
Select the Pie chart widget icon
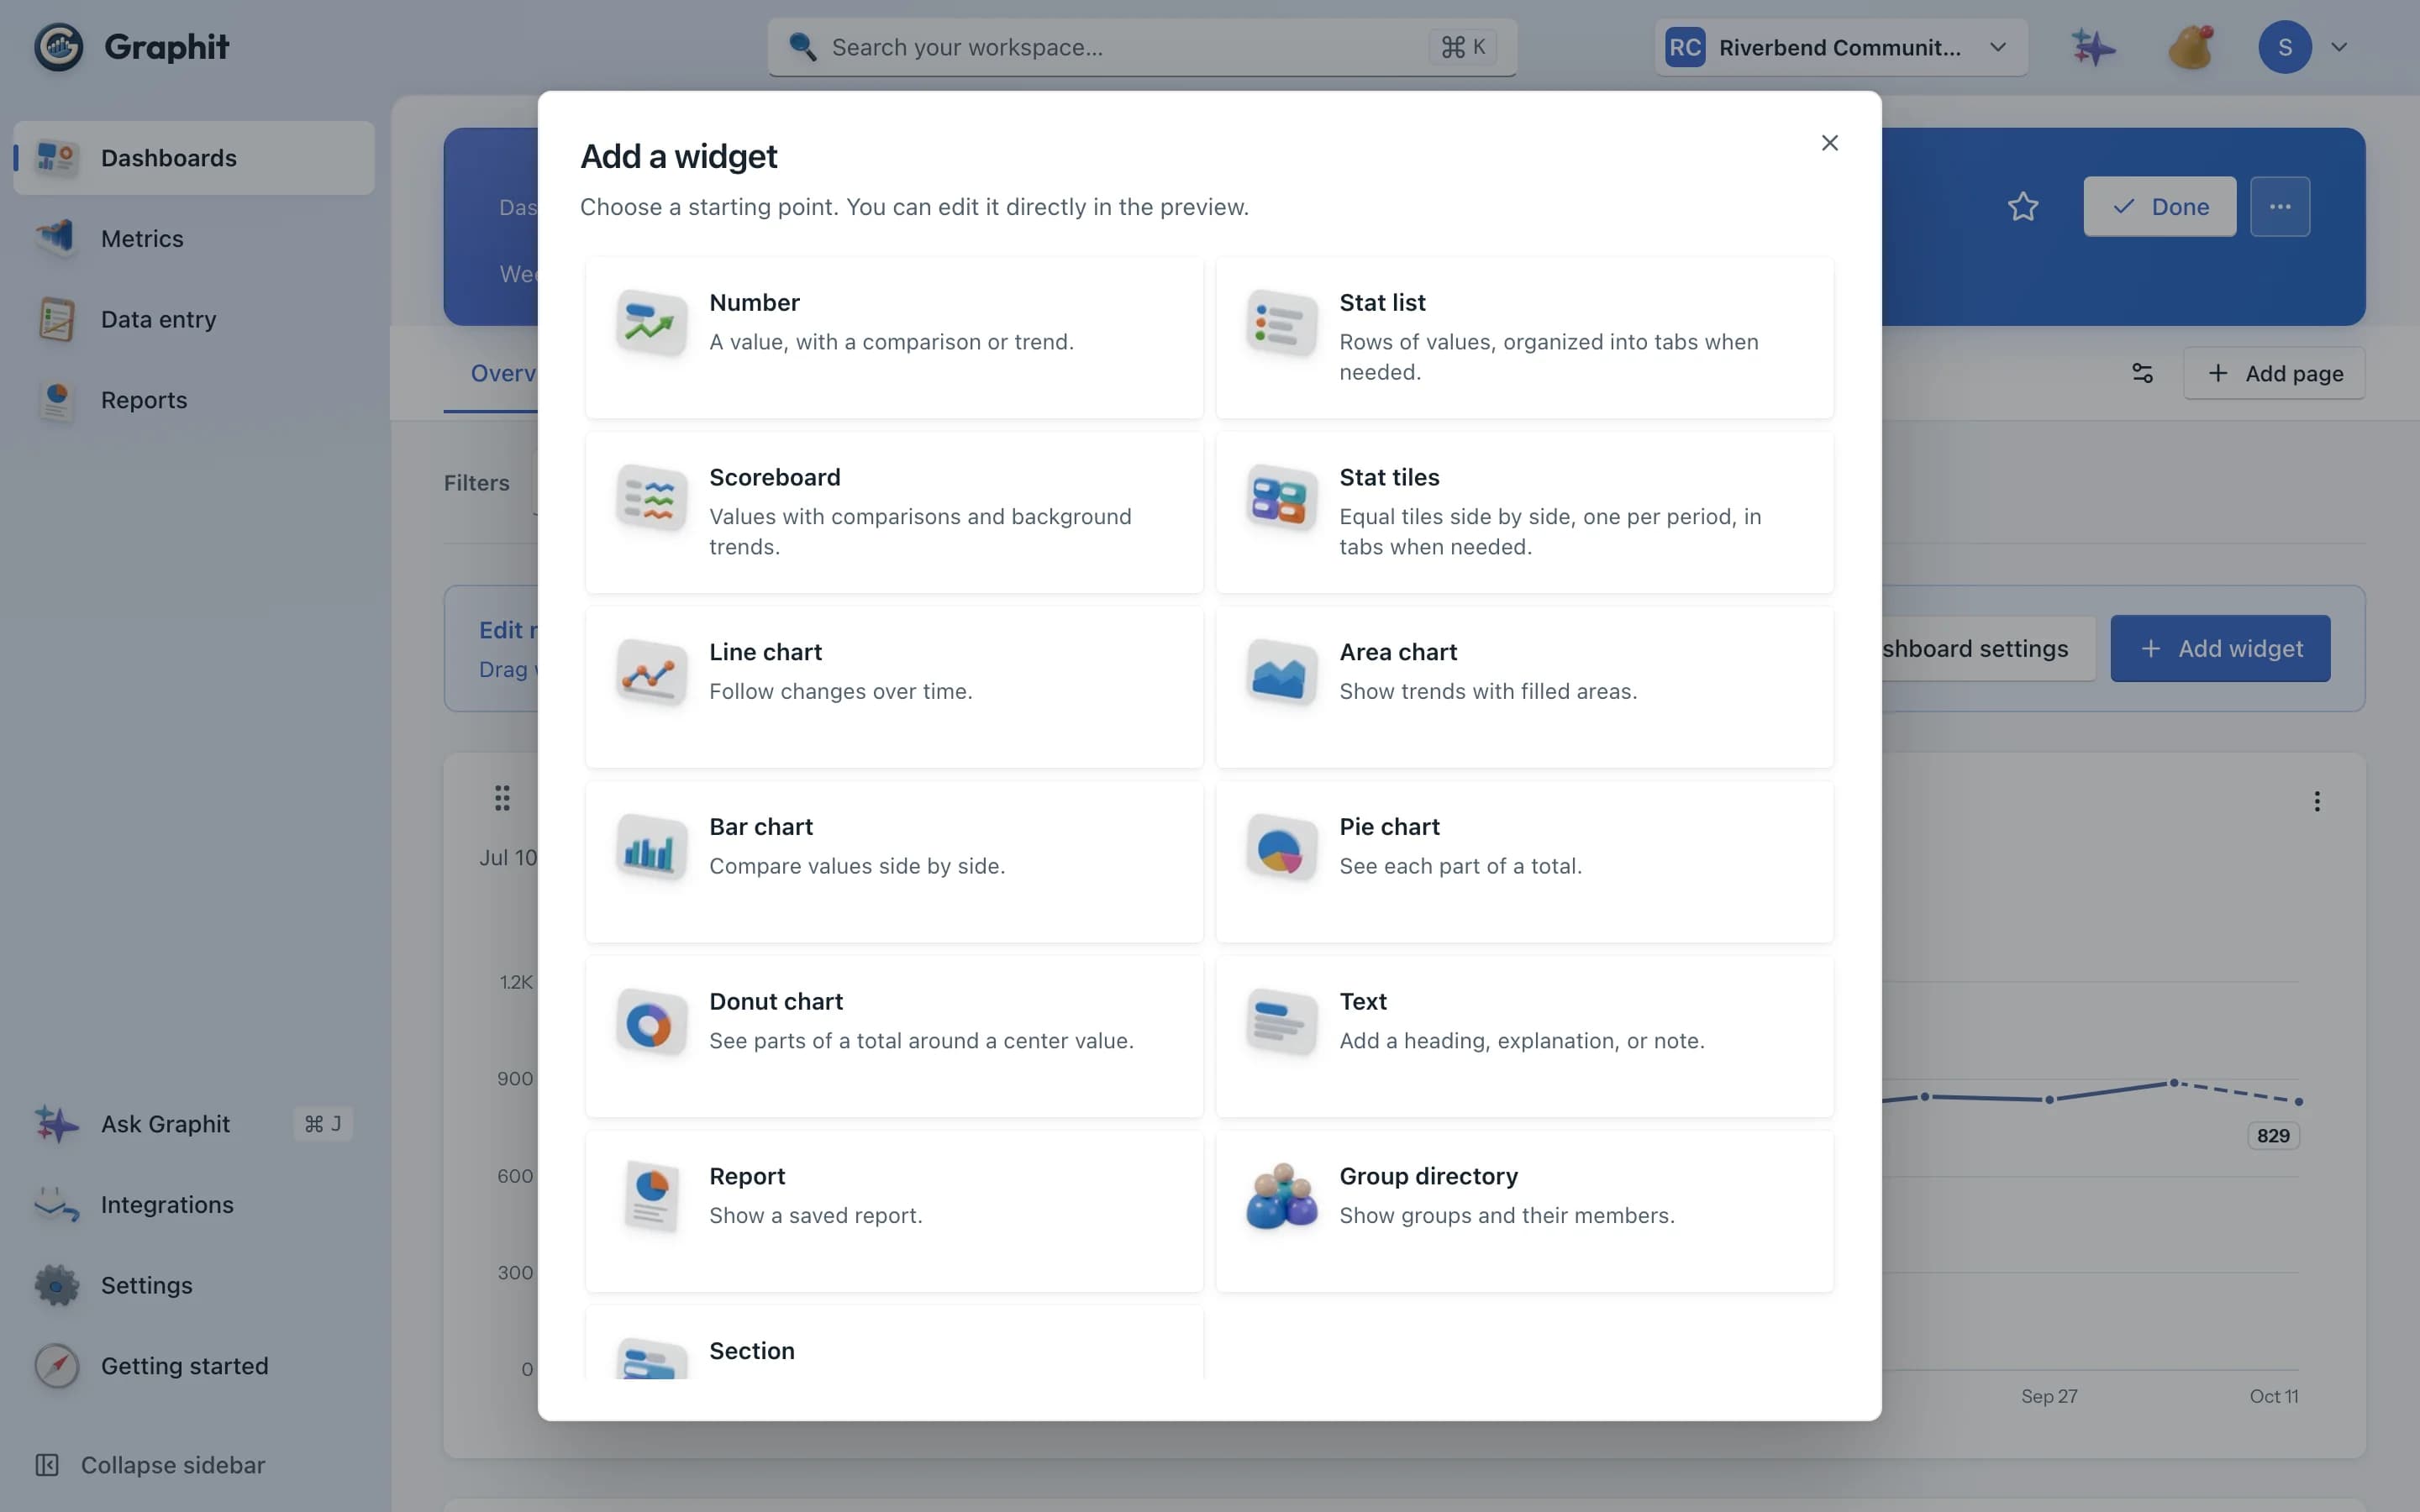tap(1281, 848)
